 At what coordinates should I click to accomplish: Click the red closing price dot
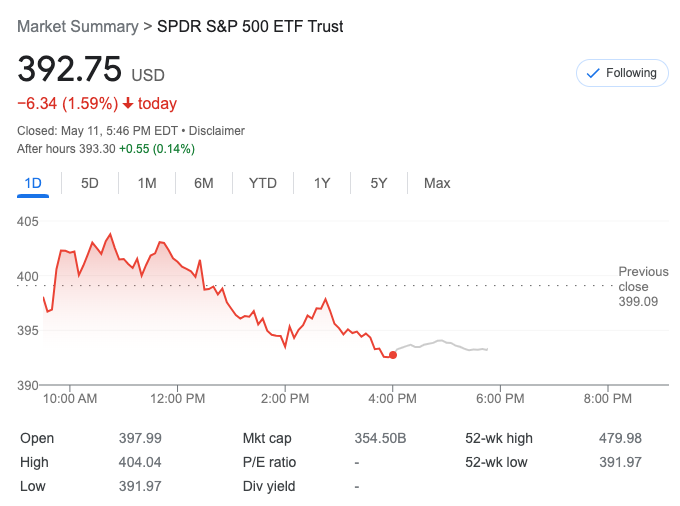tap(392, 355)
